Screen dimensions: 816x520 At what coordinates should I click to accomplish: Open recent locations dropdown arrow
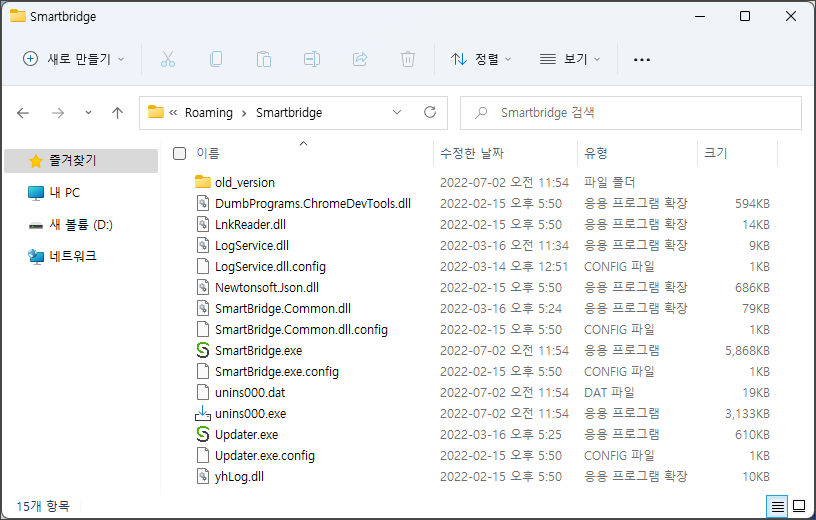click(x=88, y=112)
